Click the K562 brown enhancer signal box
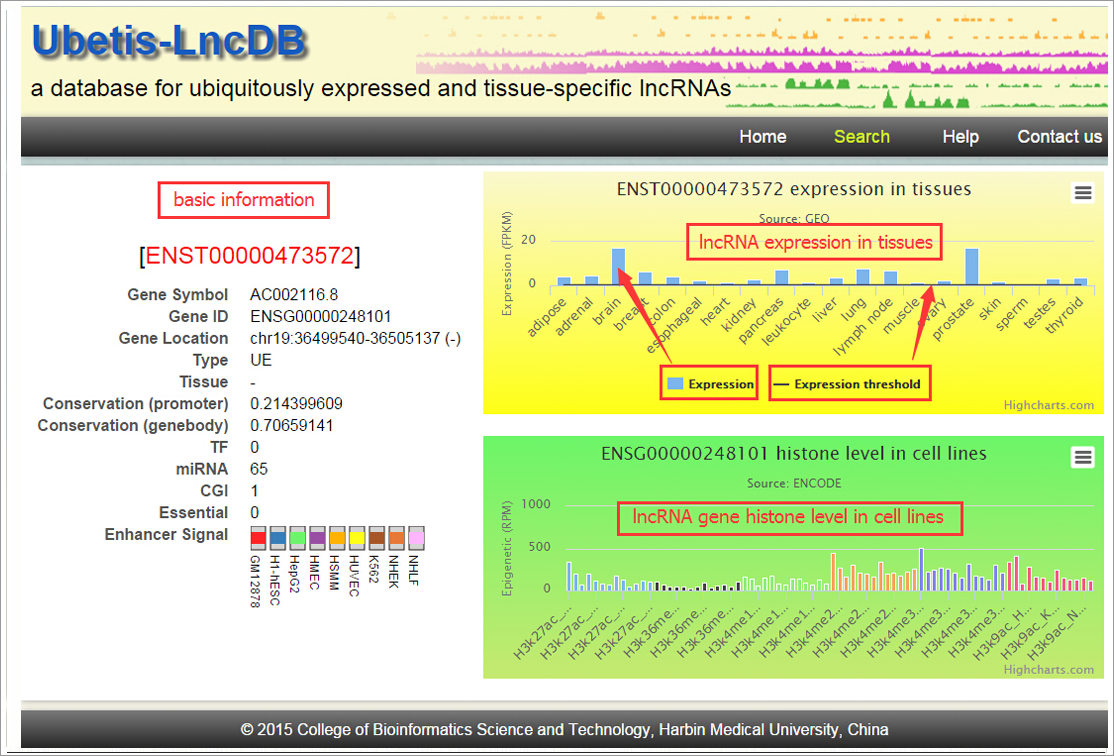Screen dimensions: 1114x756 376,536
